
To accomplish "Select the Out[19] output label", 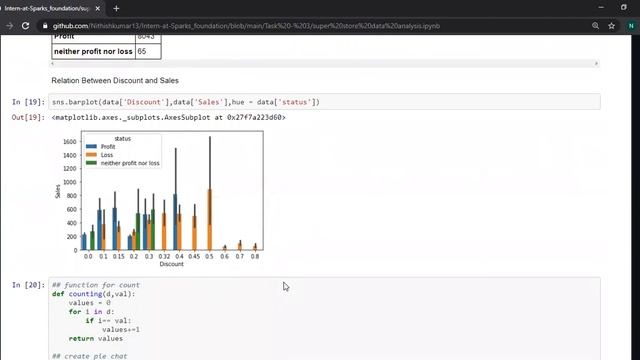I will click(28, 118).
